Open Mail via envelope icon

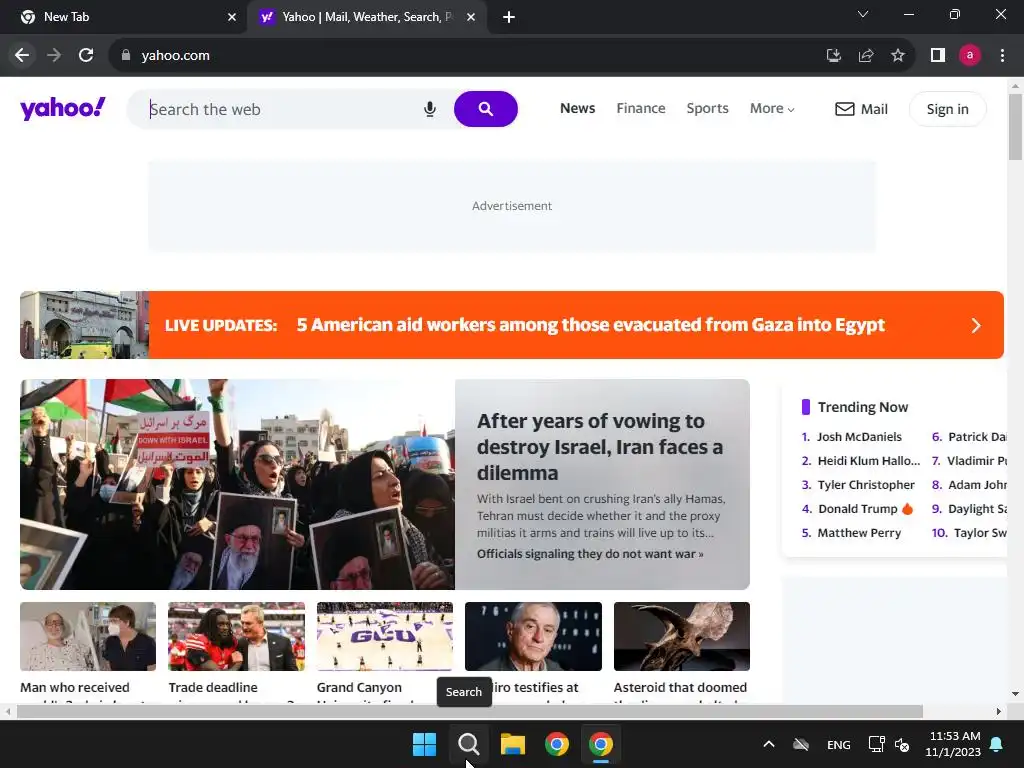[x=844, y=109]
